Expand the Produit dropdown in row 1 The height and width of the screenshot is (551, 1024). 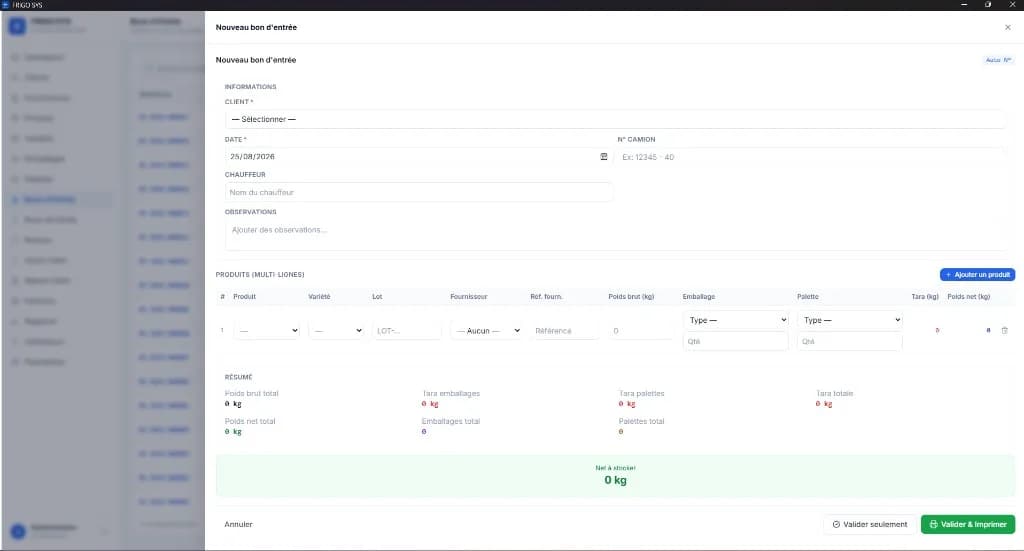click(x=268, y=331)
